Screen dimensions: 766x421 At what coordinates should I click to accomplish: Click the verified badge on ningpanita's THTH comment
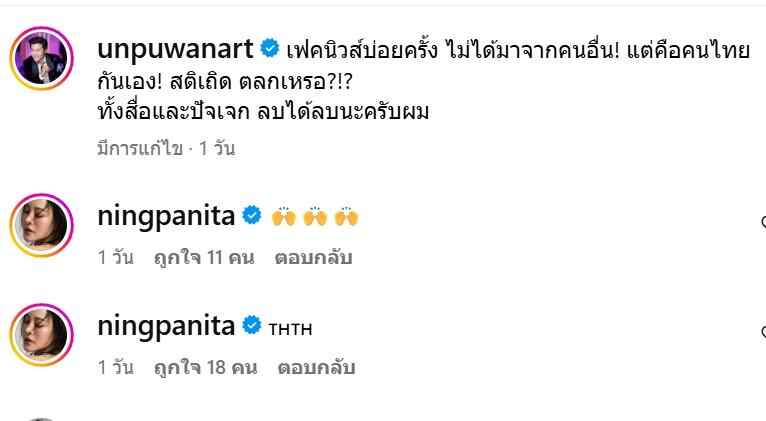pyautogui.click(x=252, y=325)
